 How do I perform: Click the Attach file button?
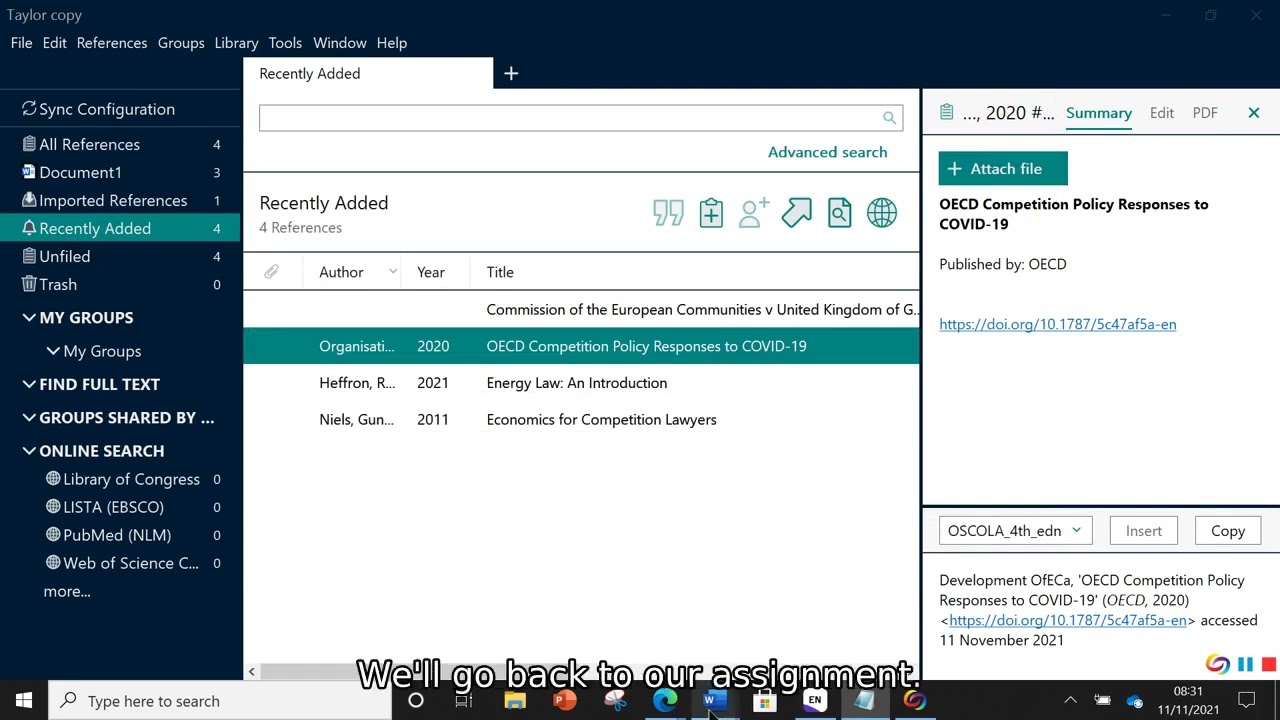1003,169
